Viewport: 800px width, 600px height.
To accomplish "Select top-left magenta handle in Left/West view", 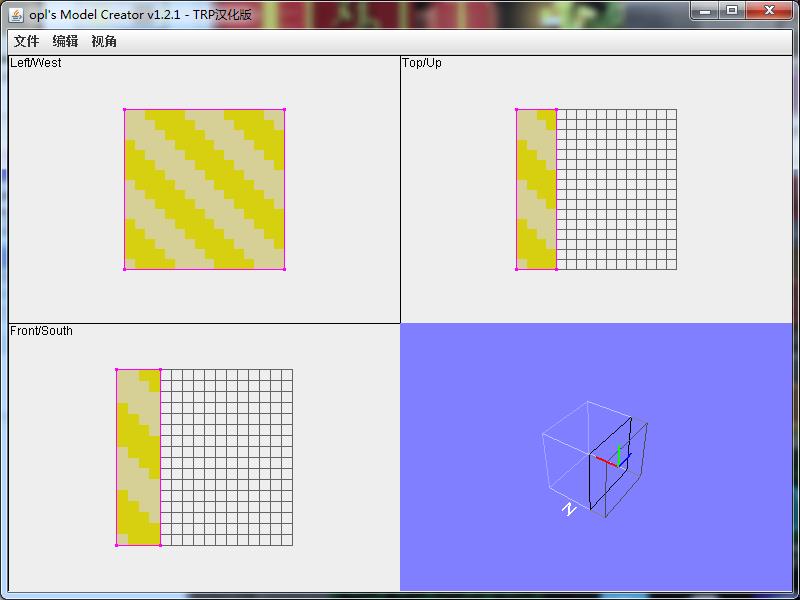I will point(125,110).
